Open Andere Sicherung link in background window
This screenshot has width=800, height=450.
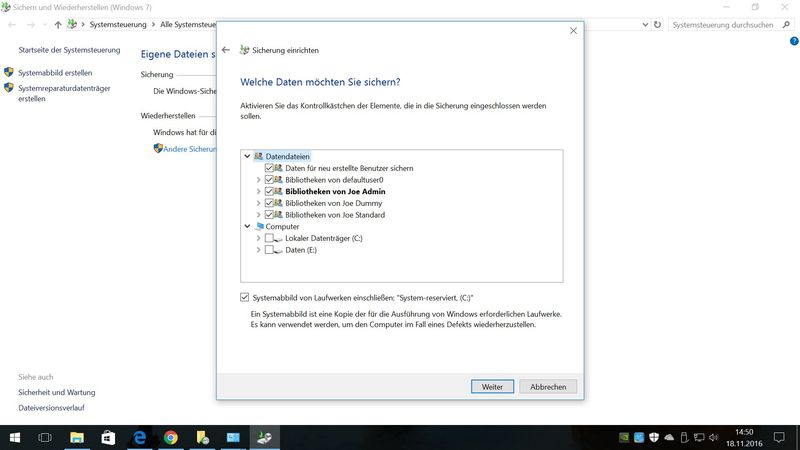tap(190, 149)
